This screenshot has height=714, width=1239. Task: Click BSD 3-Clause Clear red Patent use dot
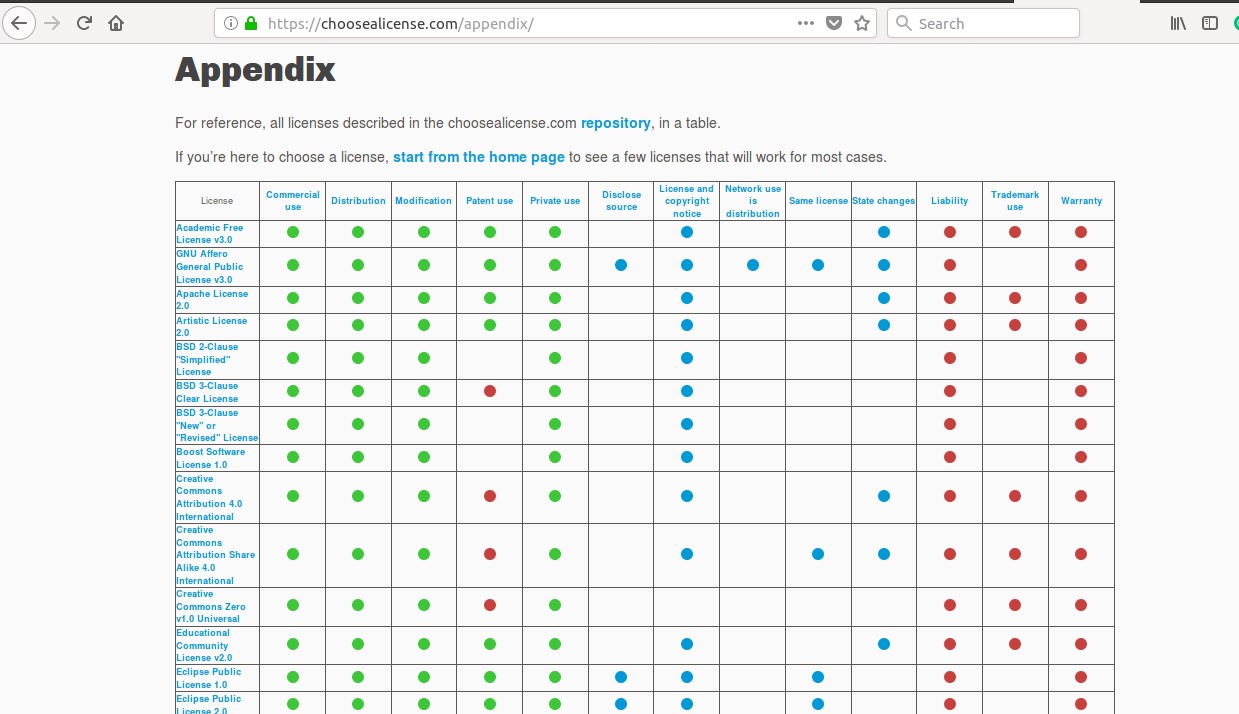[x=490, y=391]
